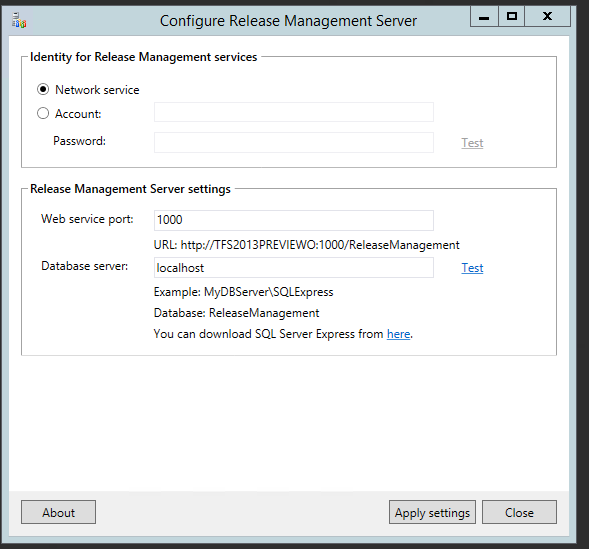The image size is (589, 549).
Task: Focus the Database server field containing localhost
Action: point(294,268)
